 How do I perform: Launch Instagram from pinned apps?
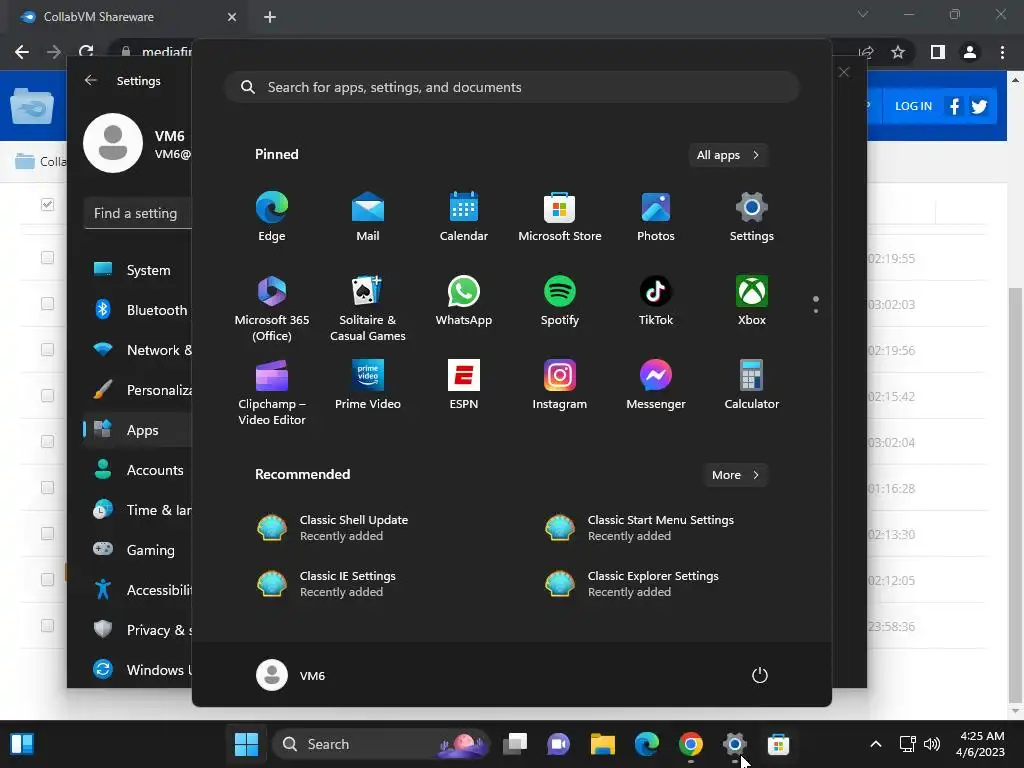[560, 385]
